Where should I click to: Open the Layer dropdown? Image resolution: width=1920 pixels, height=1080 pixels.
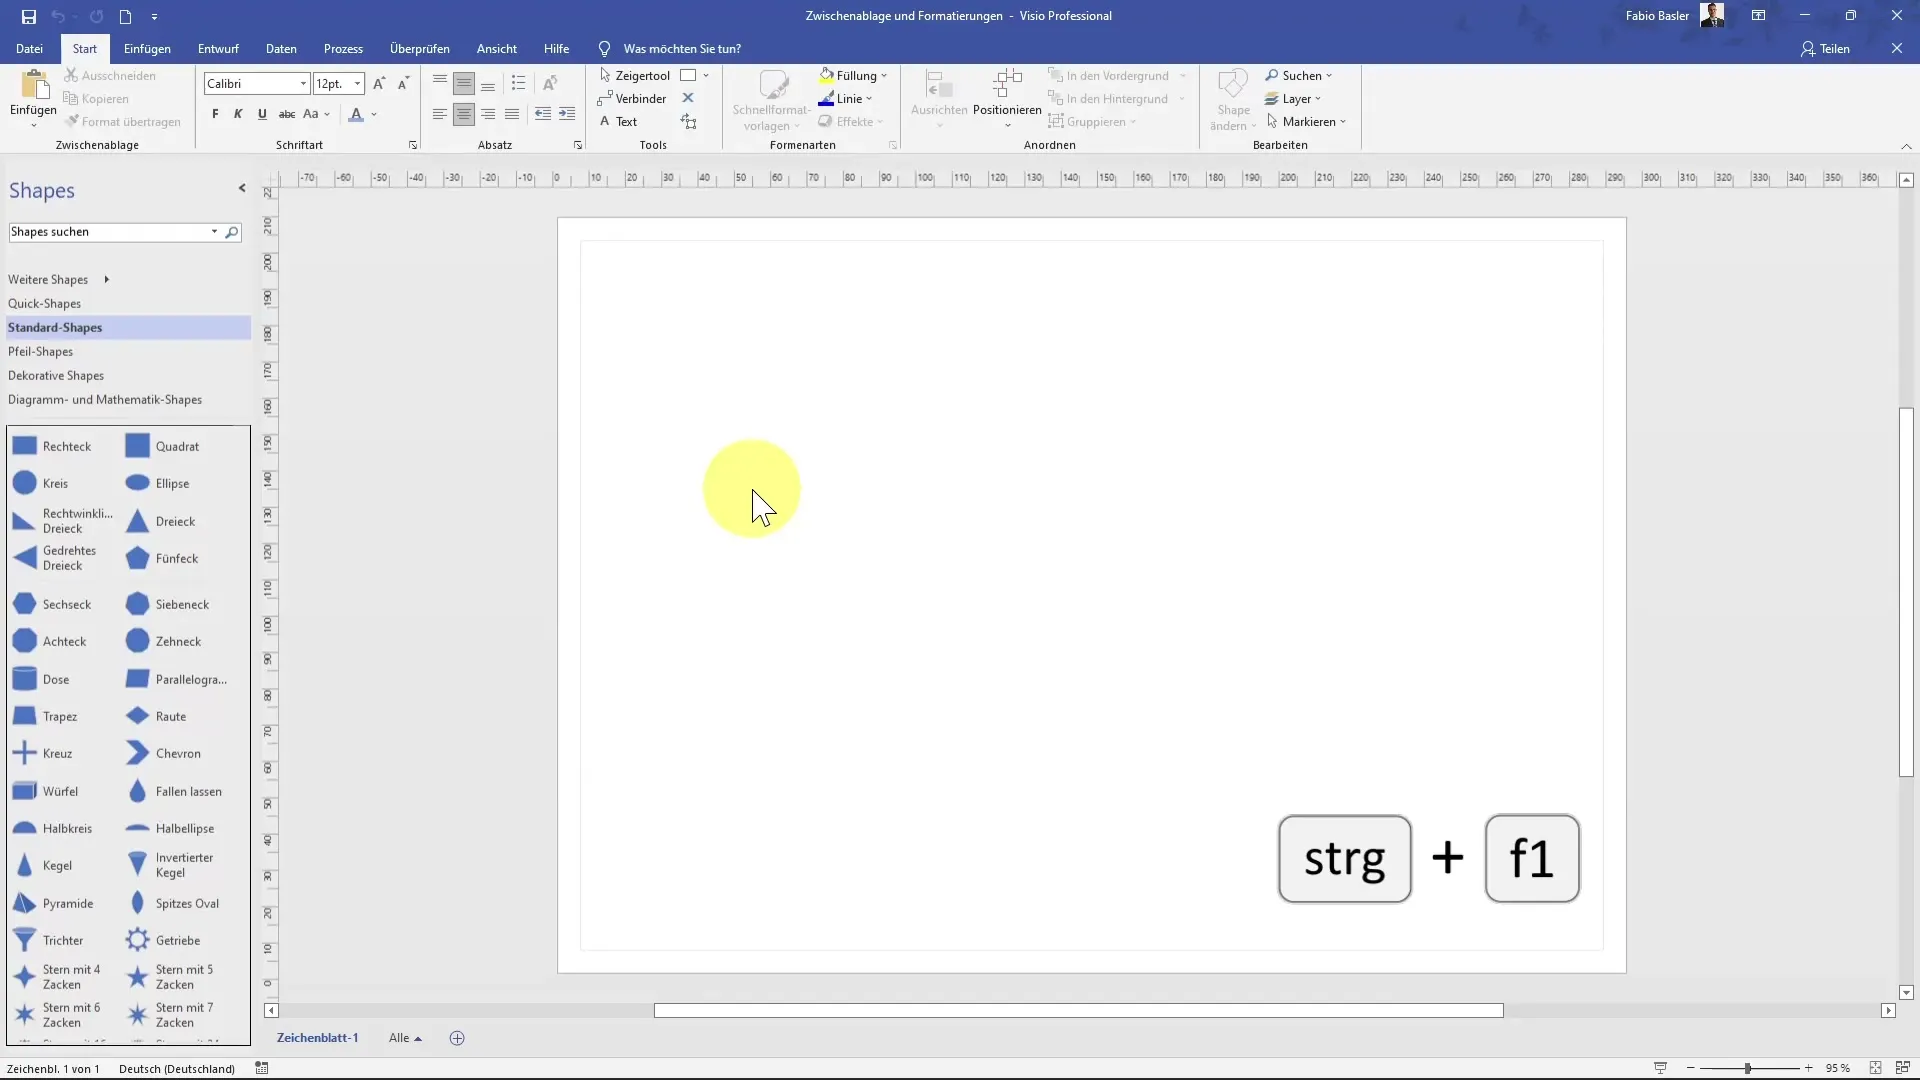coord(1293,99)
